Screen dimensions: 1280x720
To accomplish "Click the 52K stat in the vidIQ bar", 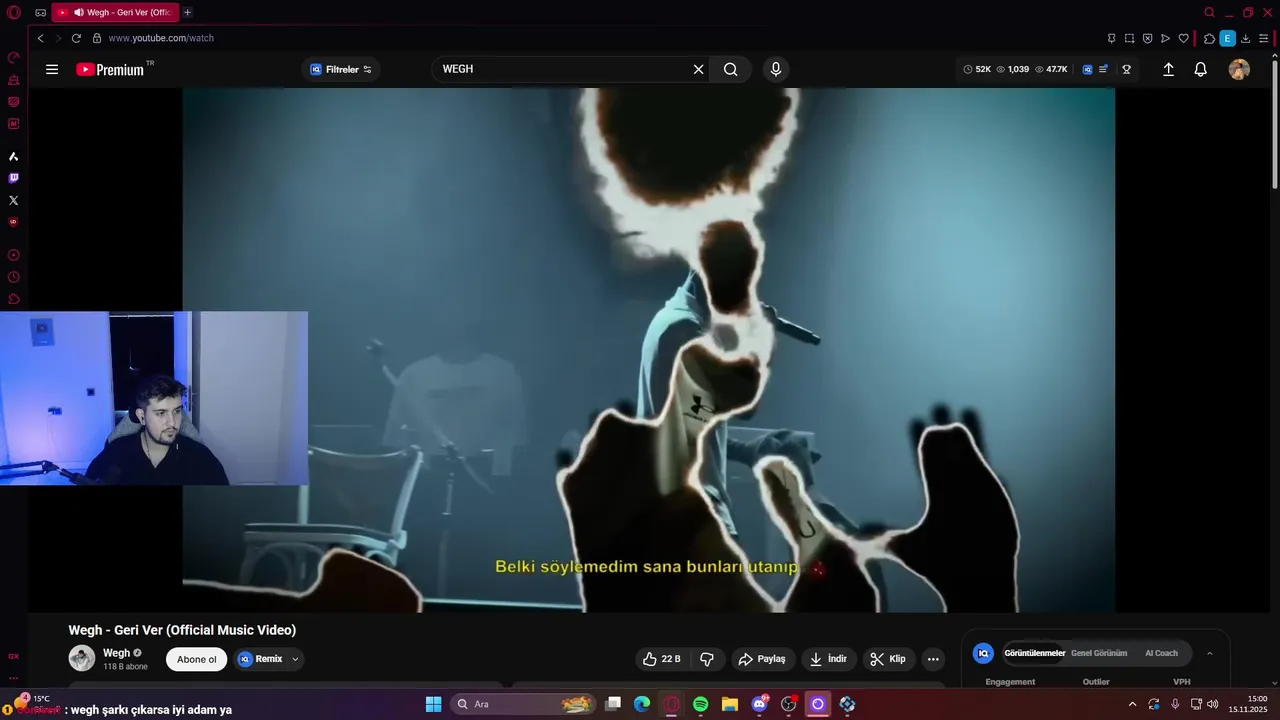I will 977,69.
